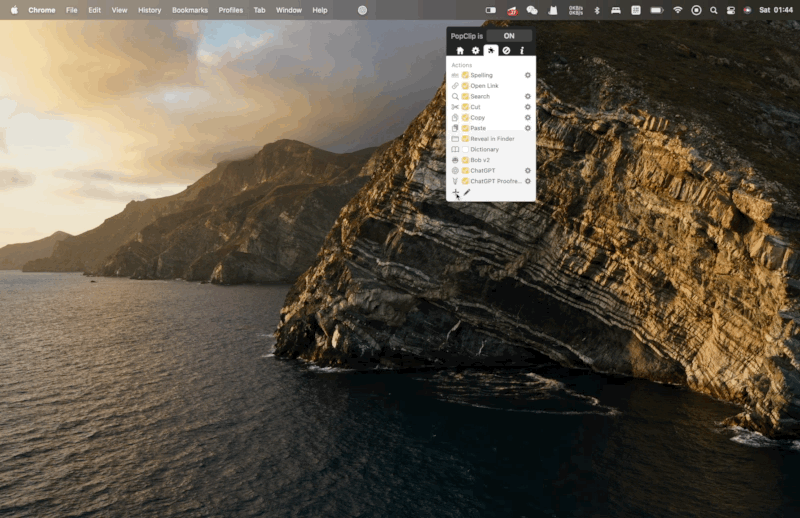Open Spotlight search from the menu bar
This screenshot has width=800, height=518.
point(713,10)
